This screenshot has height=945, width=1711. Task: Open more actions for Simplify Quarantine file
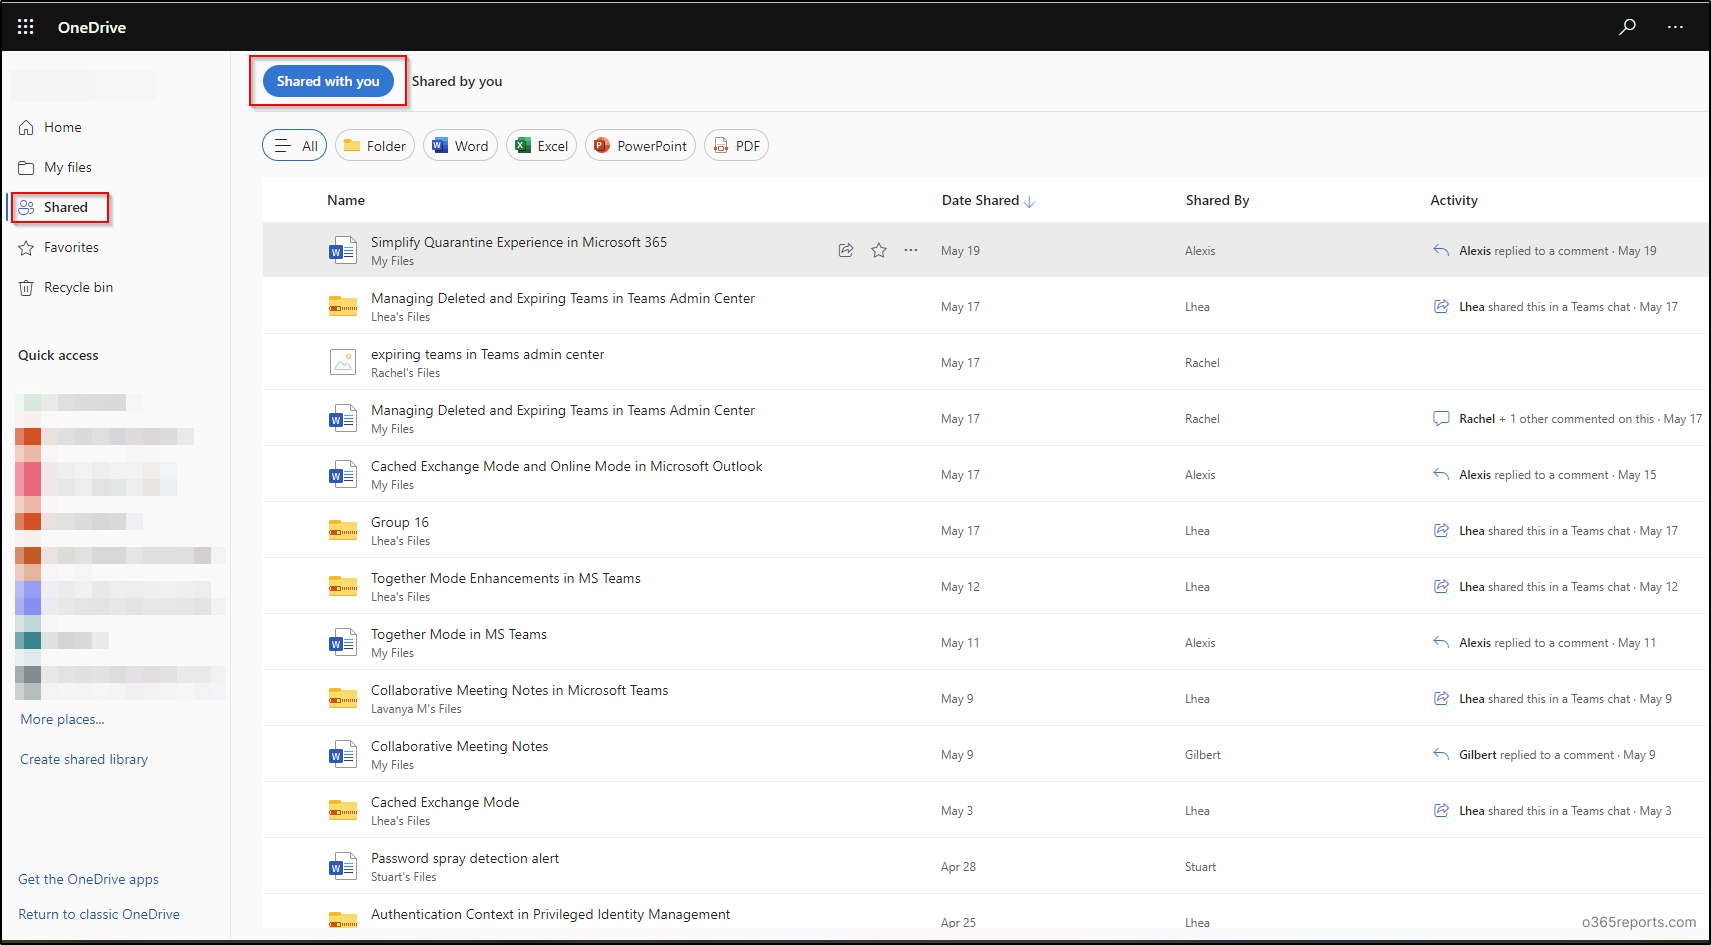coord(911,250)
